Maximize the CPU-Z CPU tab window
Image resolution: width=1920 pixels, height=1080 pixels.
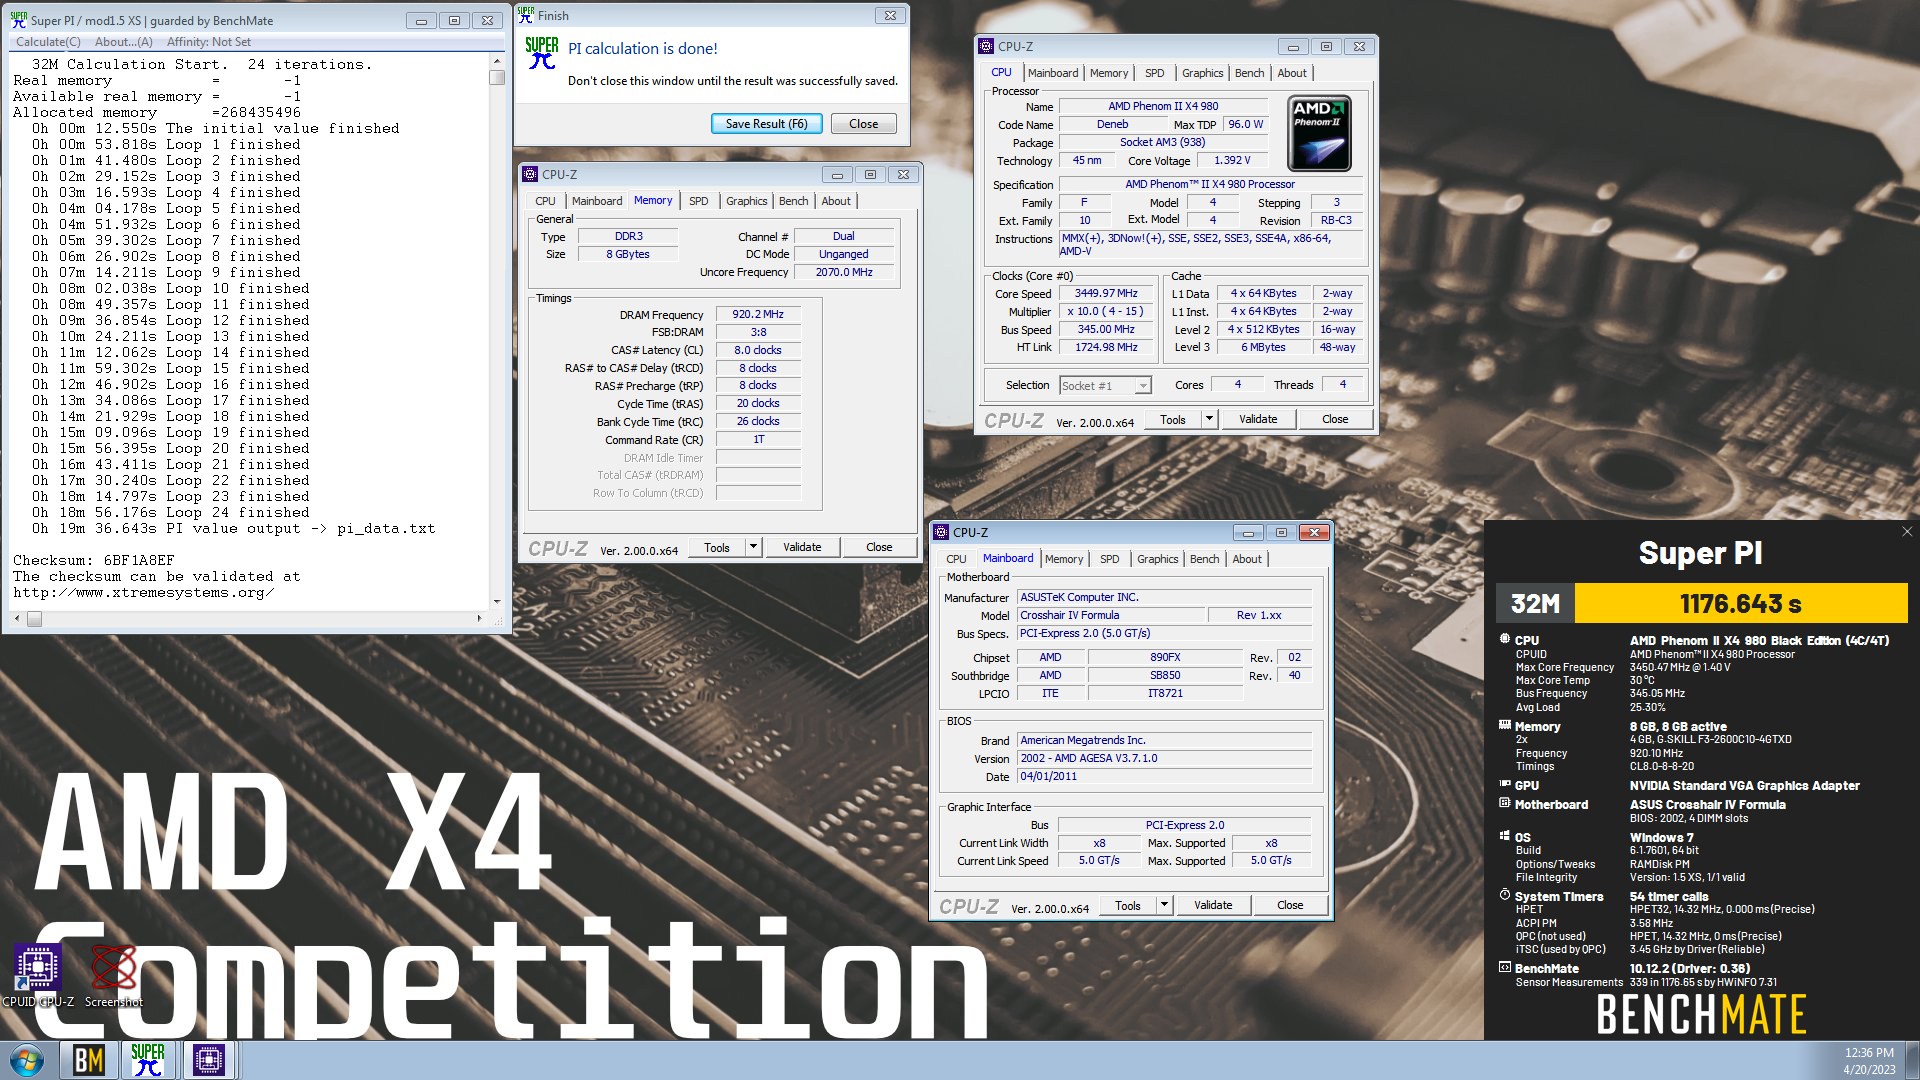point(1326,46)
